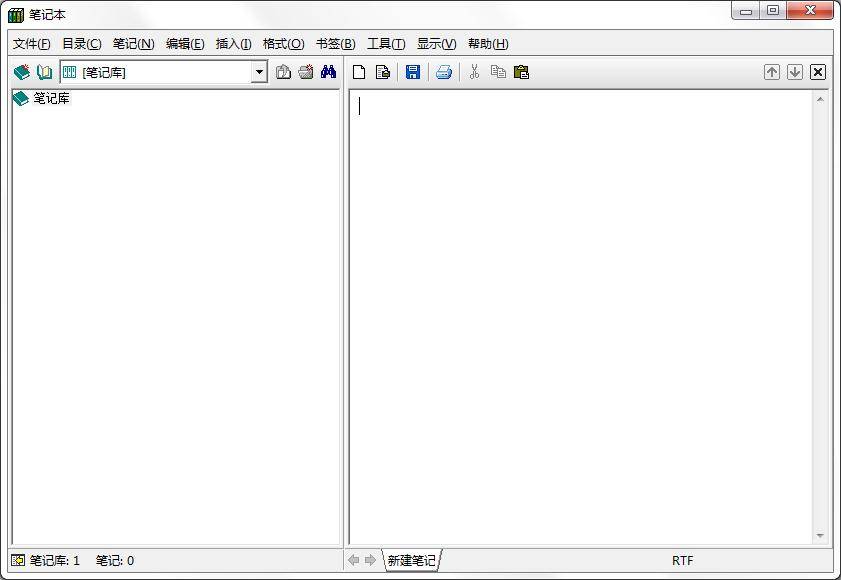841x580 pixels.
Task: Open the 格式 menu
Action: click(283, 43)
